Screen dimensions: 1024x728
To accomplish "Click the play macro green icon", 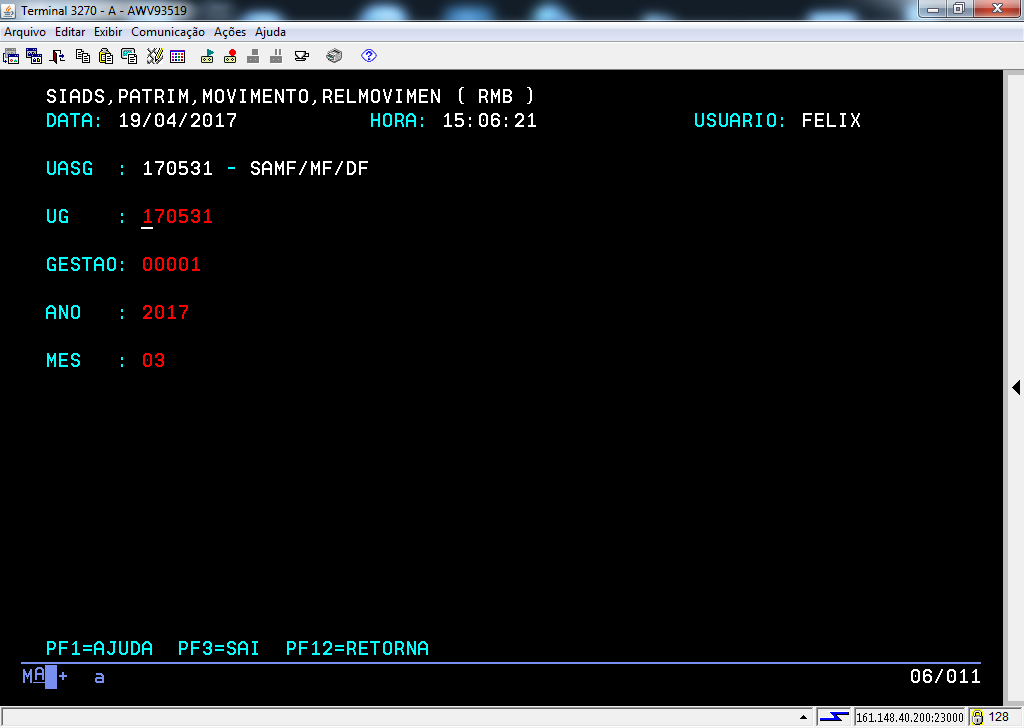I will 207,56.
